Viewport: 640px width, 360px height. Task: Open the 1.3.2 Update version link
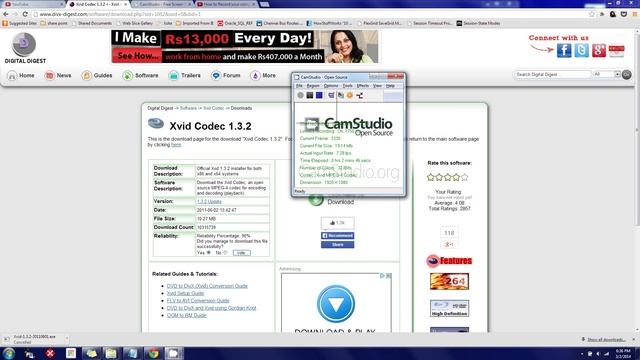[209, 202]
